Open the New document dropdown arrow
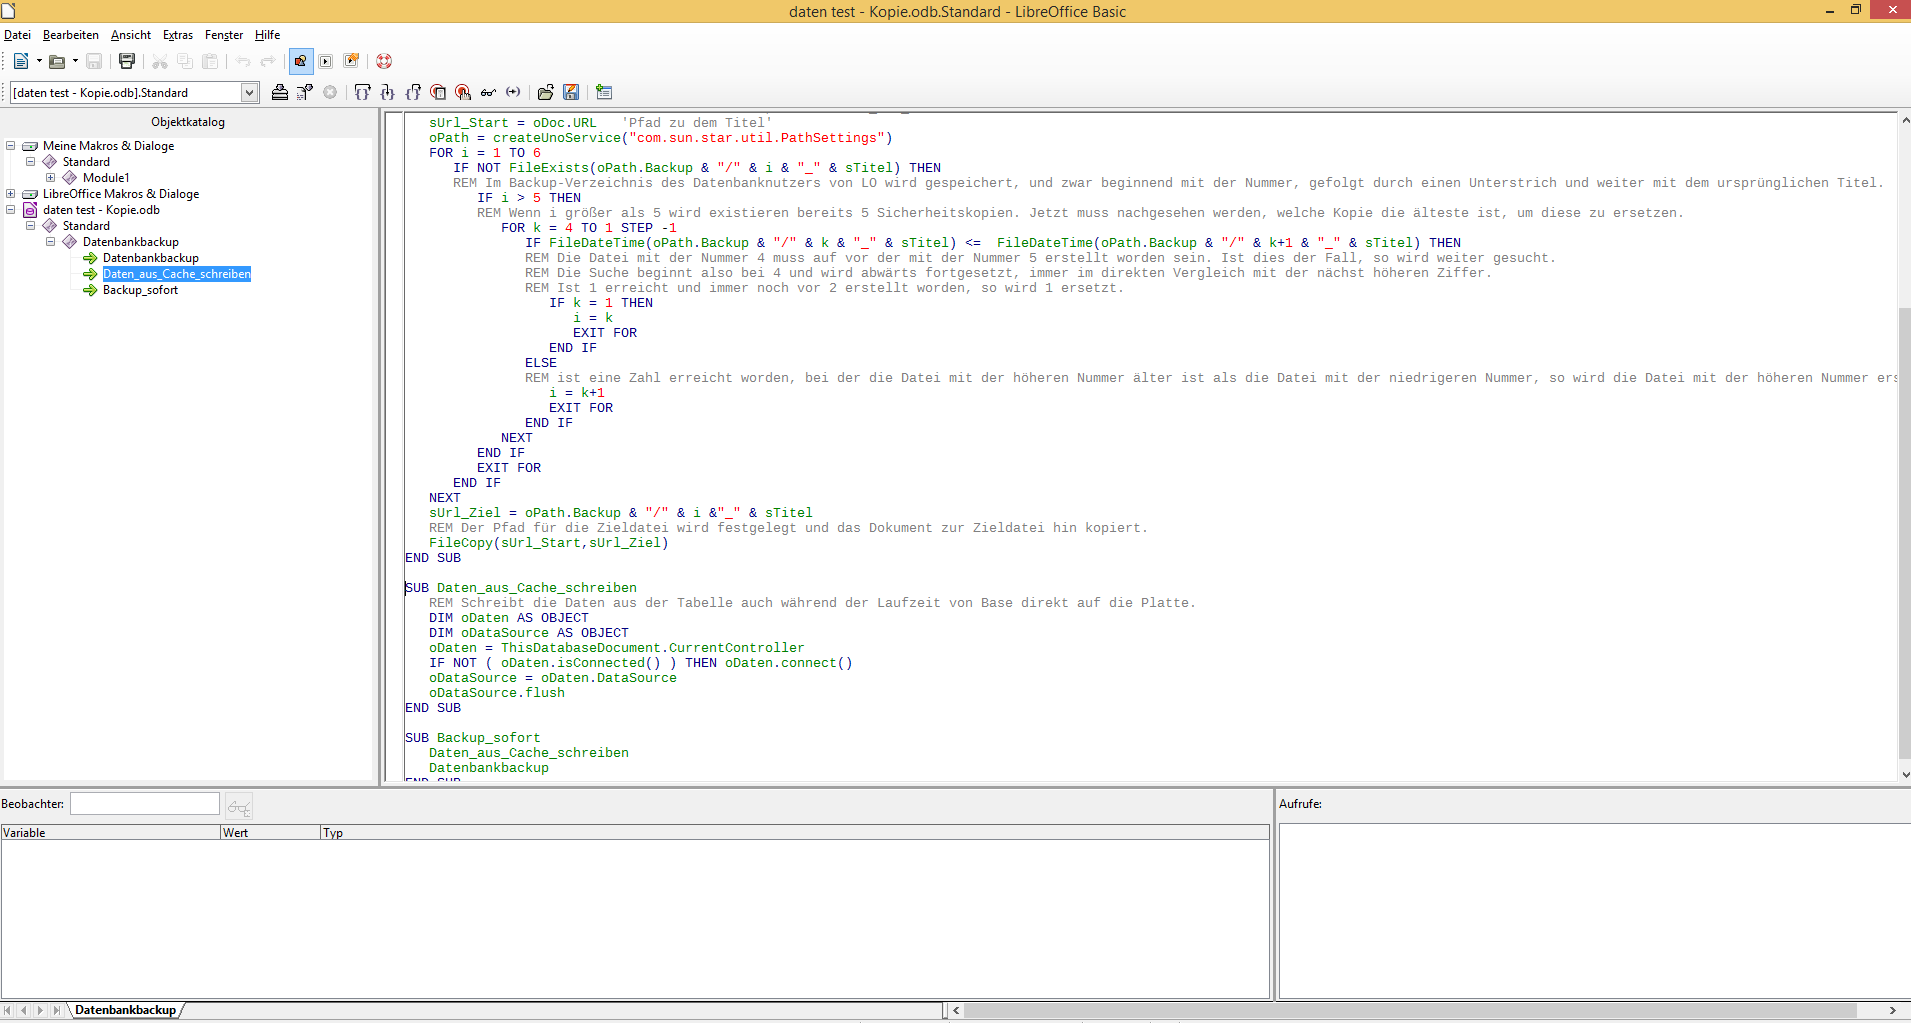 [39, 61]
